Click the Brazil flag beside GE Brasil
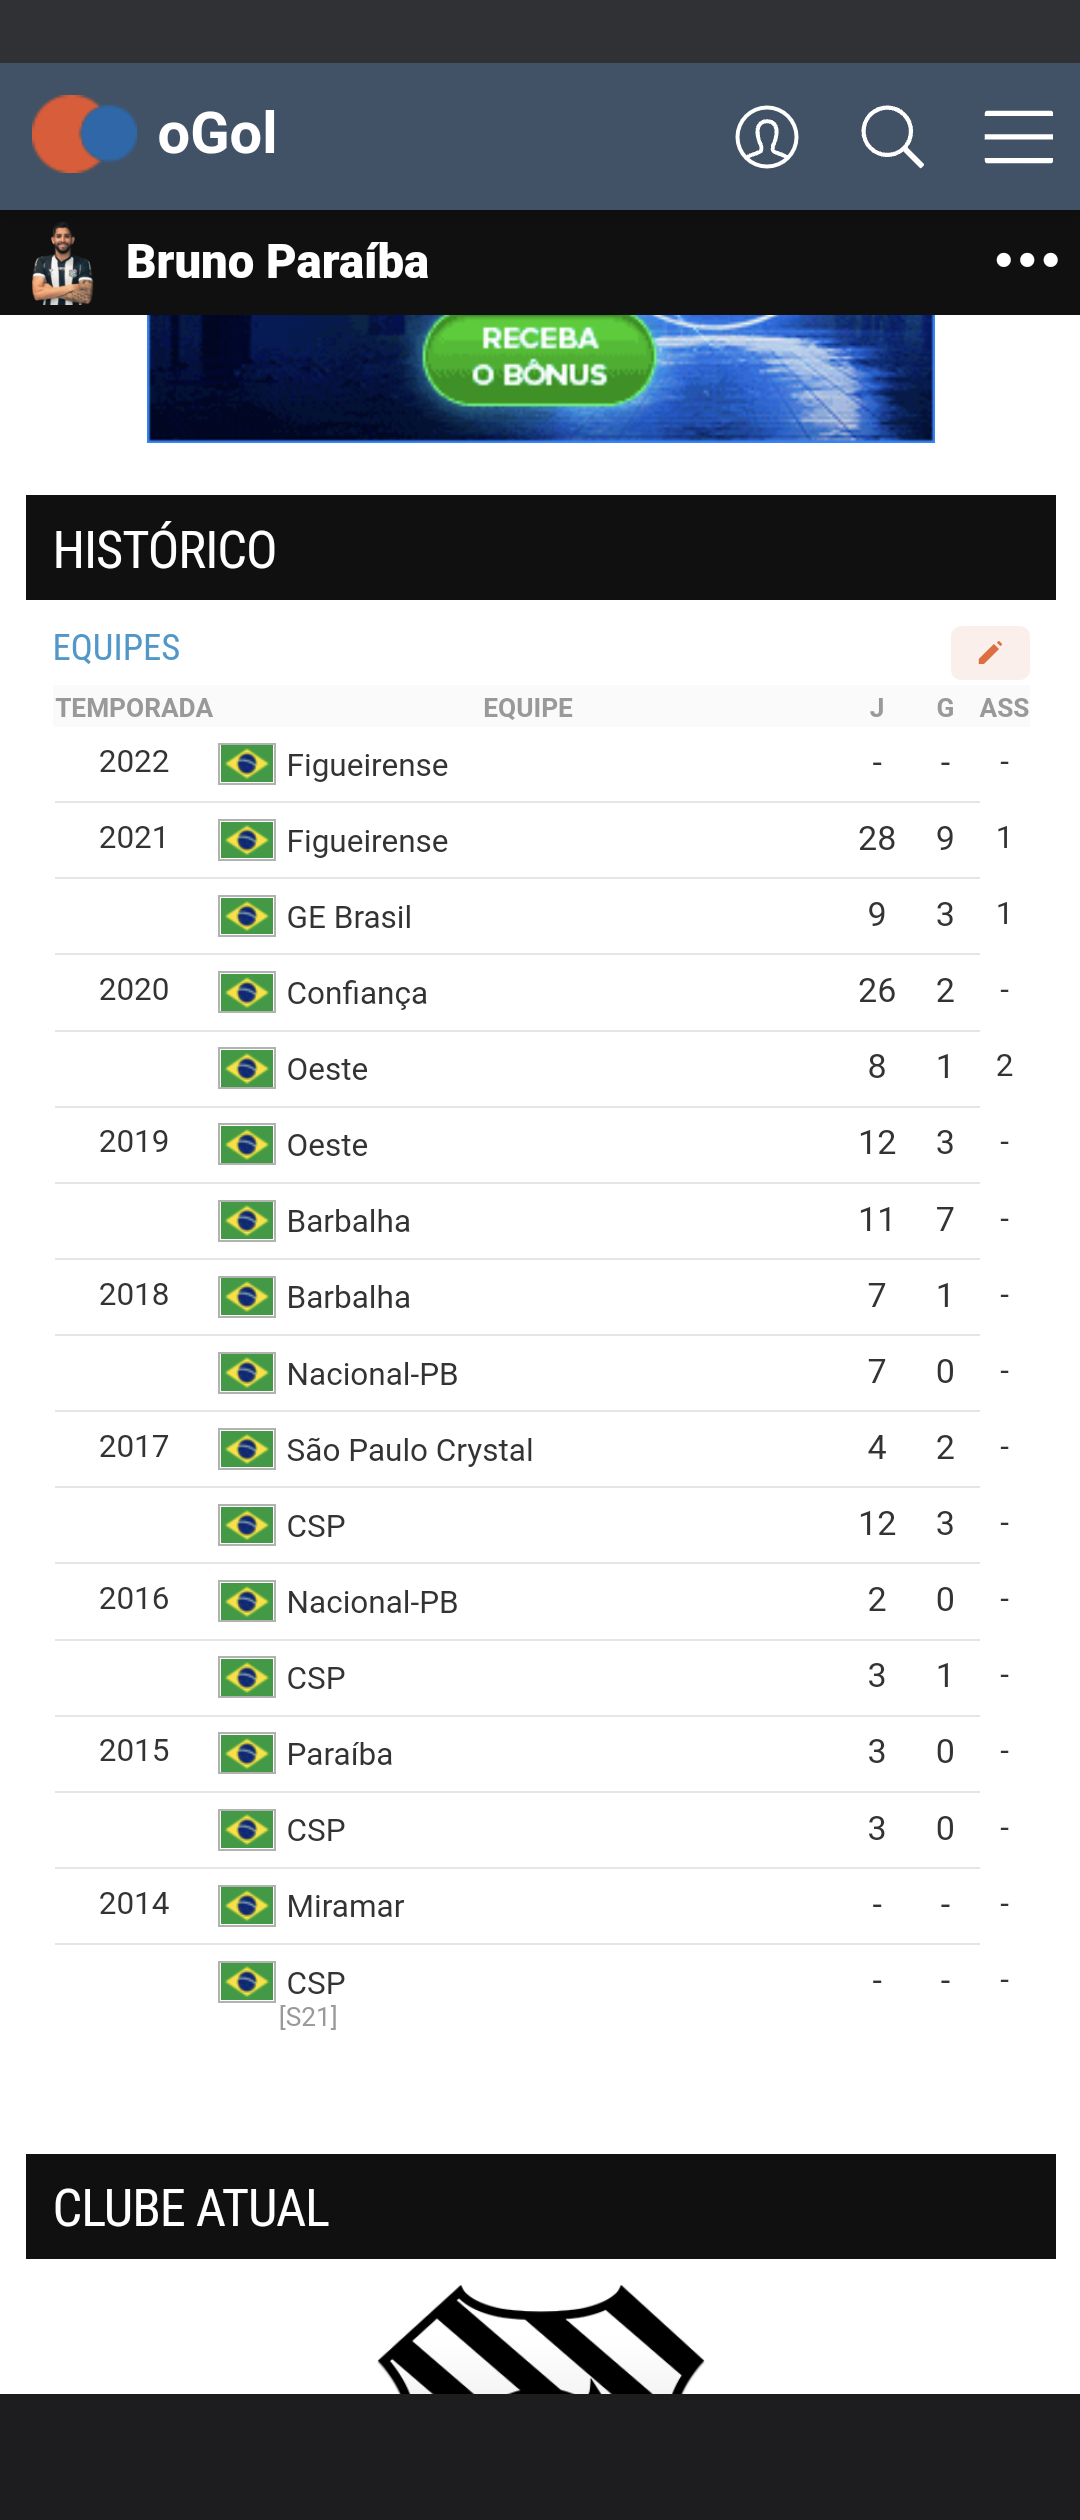The height and width of the screenshot is (2520, 1080). (x=247, y=916)
